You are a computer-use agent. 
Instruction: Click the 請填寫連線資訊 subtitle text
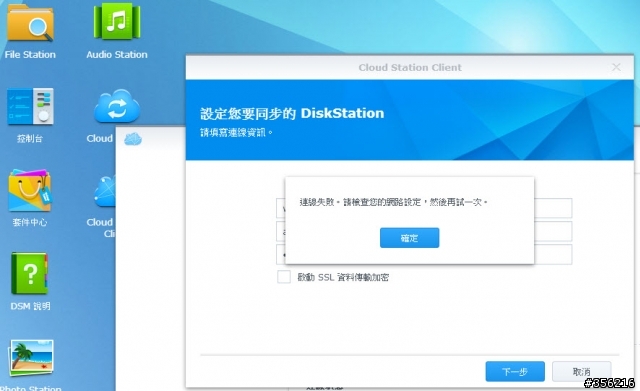tap(236, 132)
